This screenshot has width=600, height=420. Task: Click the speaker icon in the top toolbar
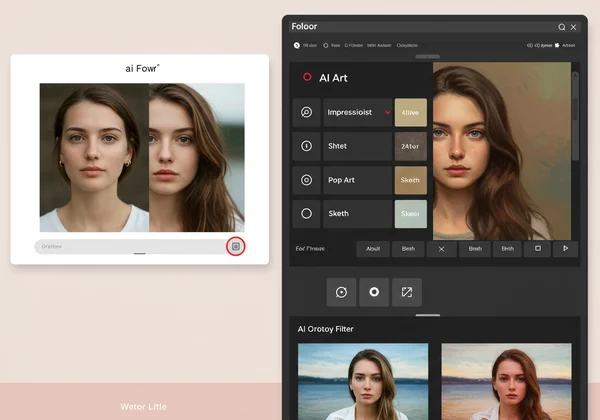[530, 45]
